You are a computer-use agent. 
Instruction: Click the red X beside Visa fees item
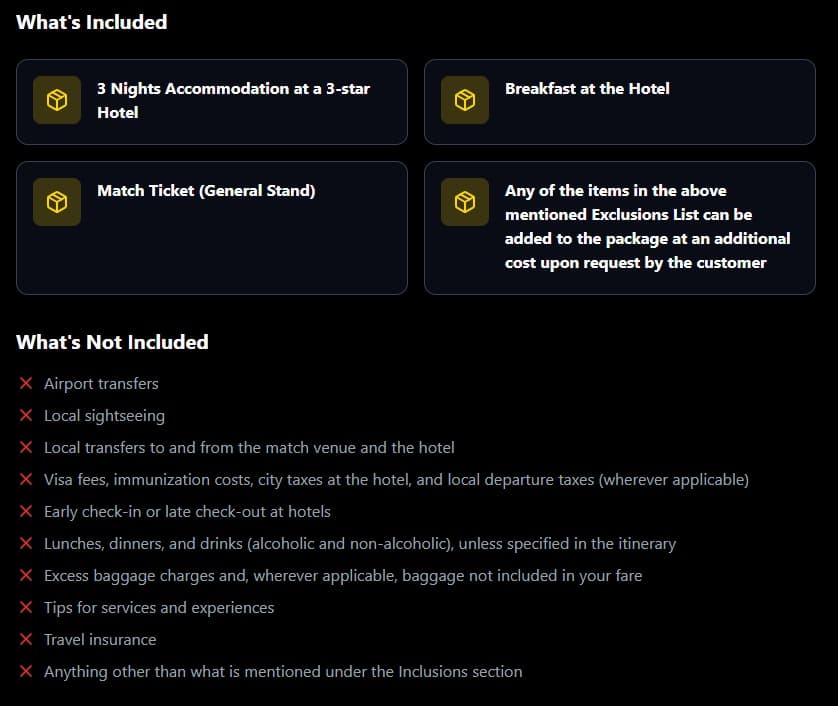26,479
